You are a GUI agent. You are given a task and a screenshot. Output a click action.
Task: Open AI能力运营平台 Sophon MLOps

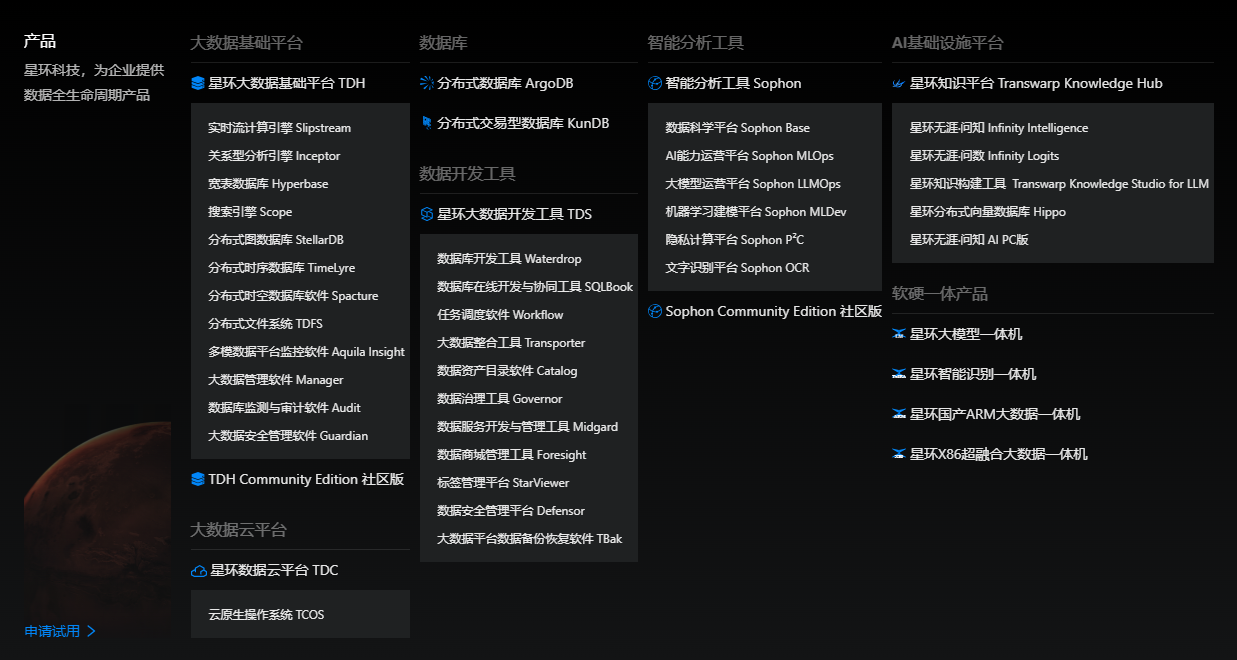pos(749,156)
